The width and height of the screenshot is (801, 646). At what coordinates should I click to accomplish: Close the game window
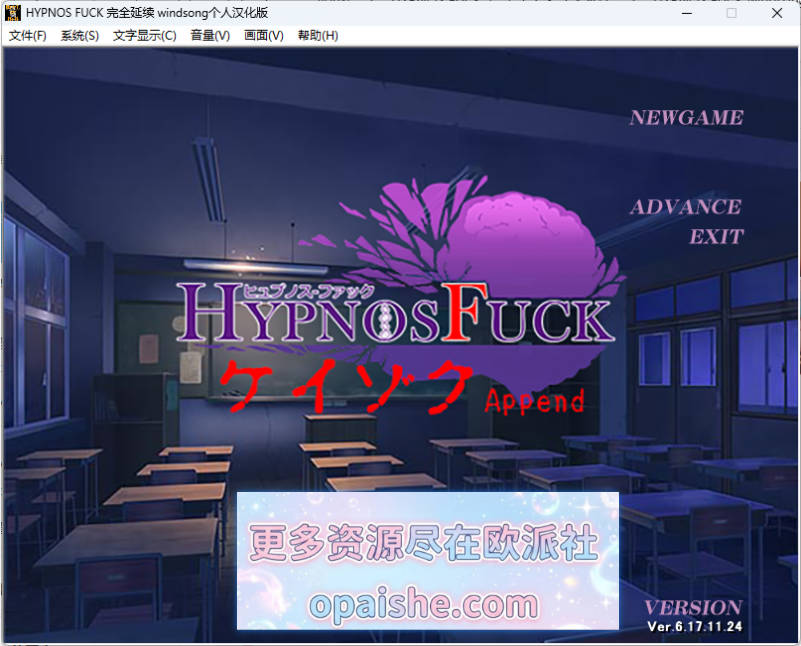[x=777, y=13]
